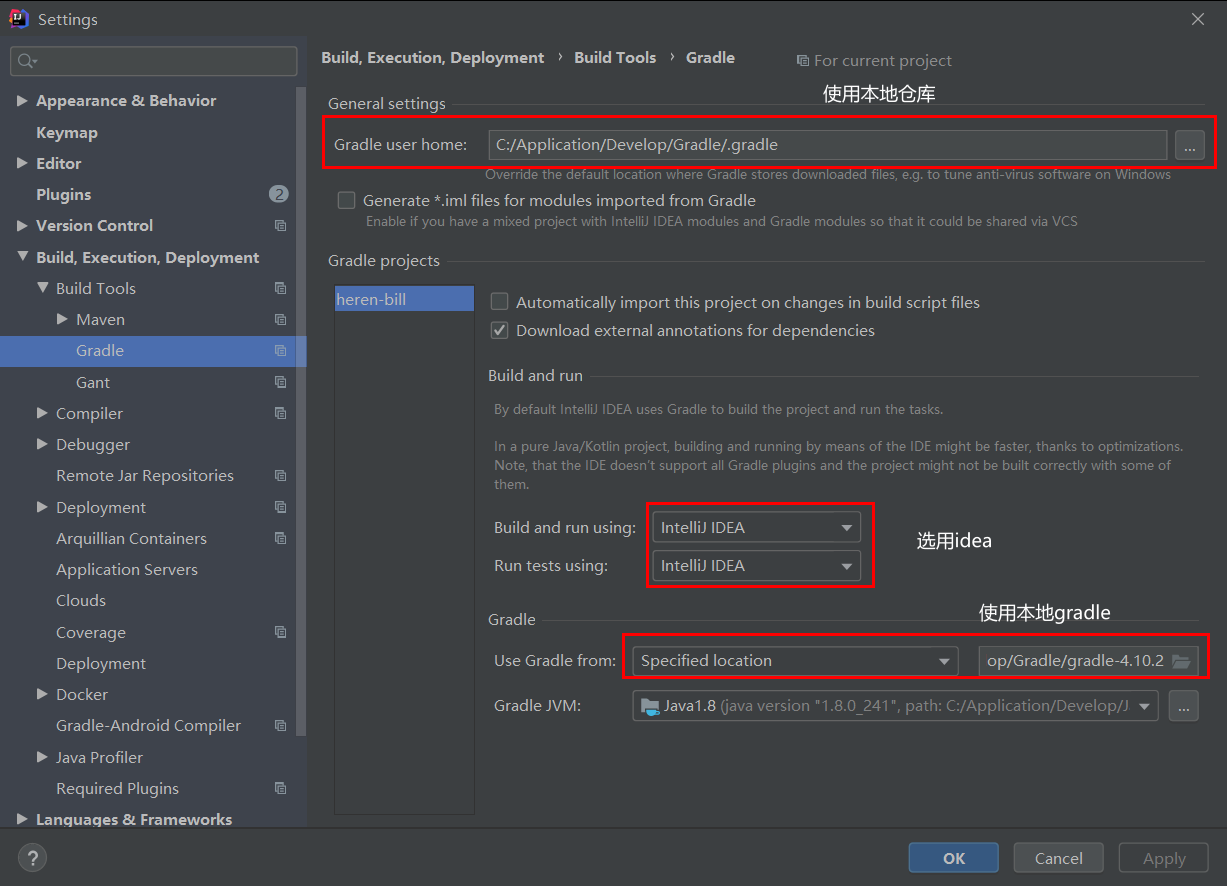The height and width of the screenshot is (886, 1227).
Task: Select Arquillian Containers settings page
Action: [131, 538]
